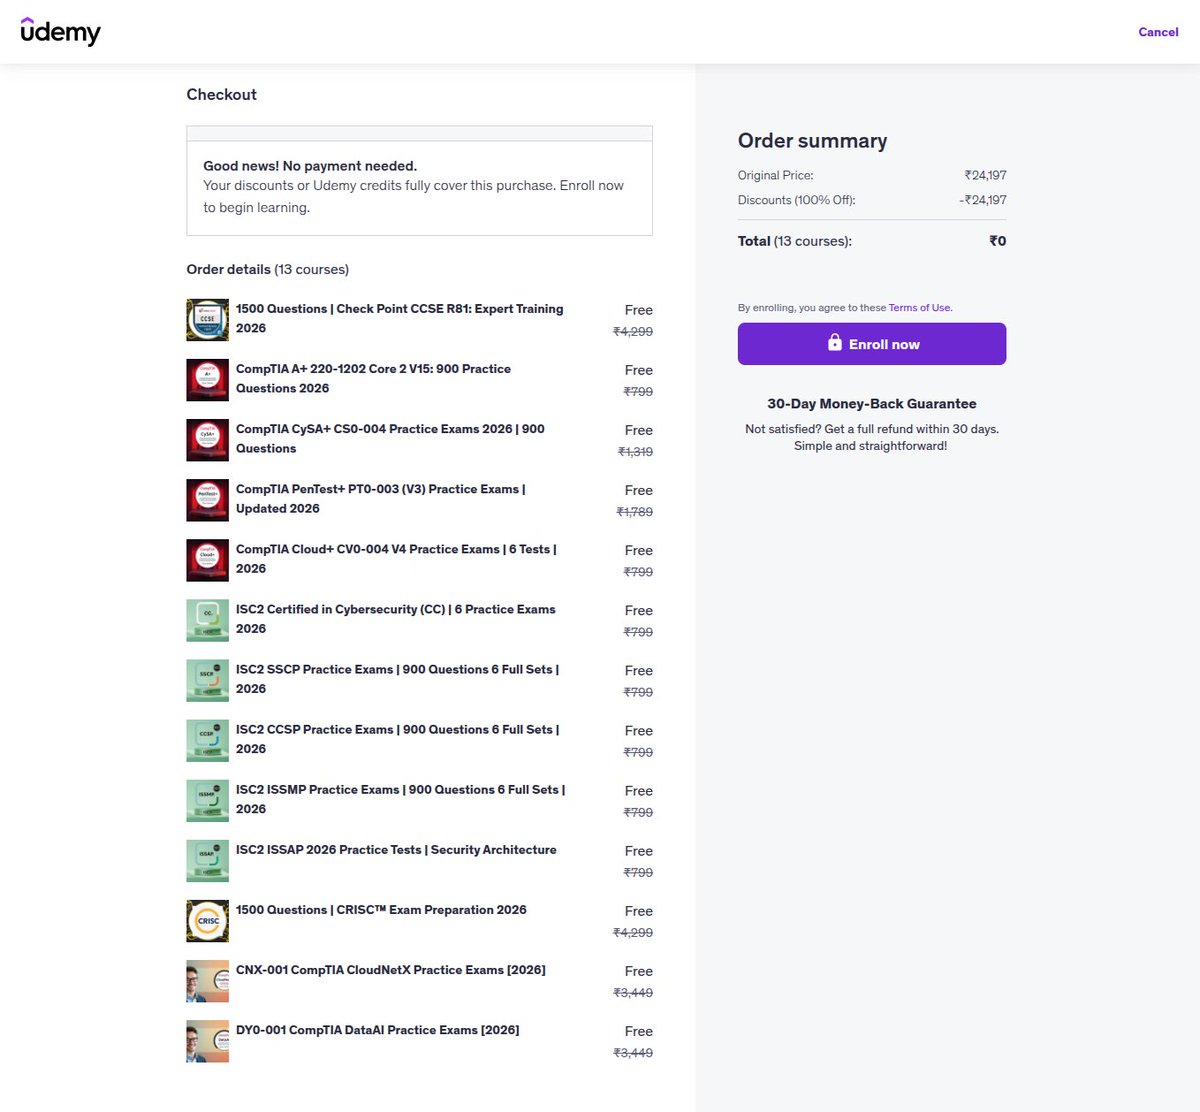
Task: Click the 'Total (13 courses):' label
Action: click(795, 241)
